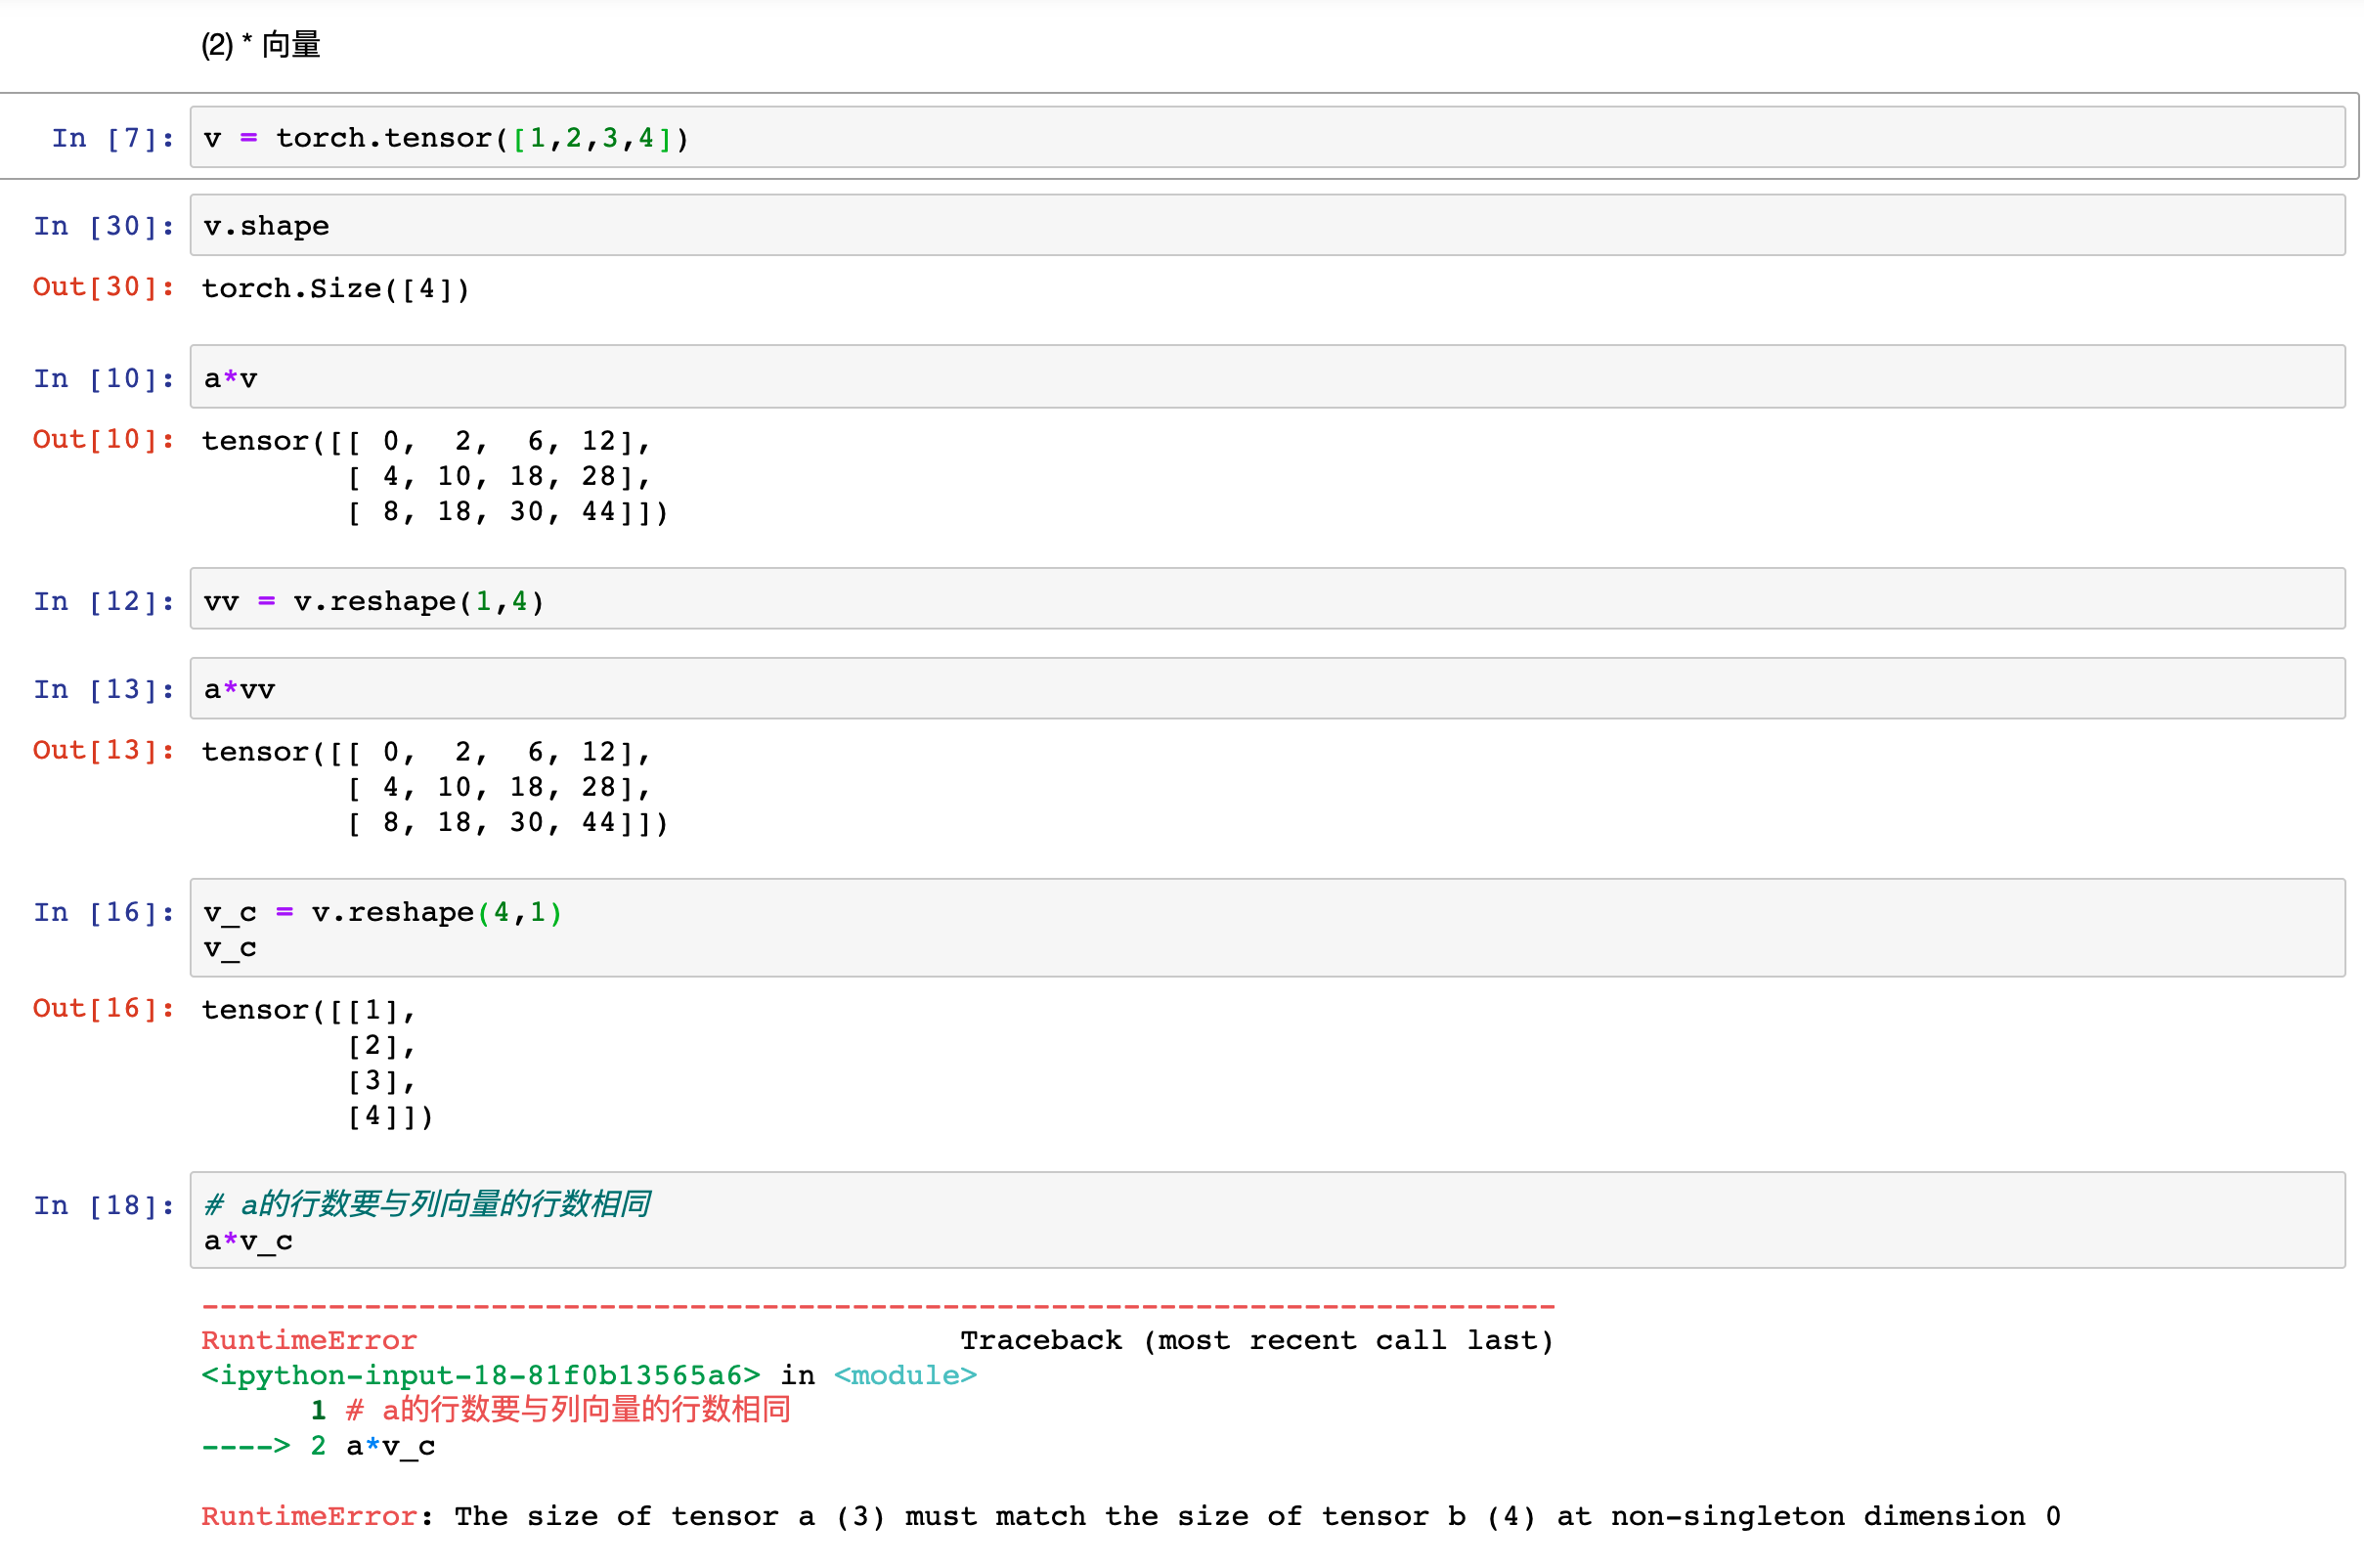Click the a*v code cell
The image size is (2364, 1568).
coord(1266,378)
